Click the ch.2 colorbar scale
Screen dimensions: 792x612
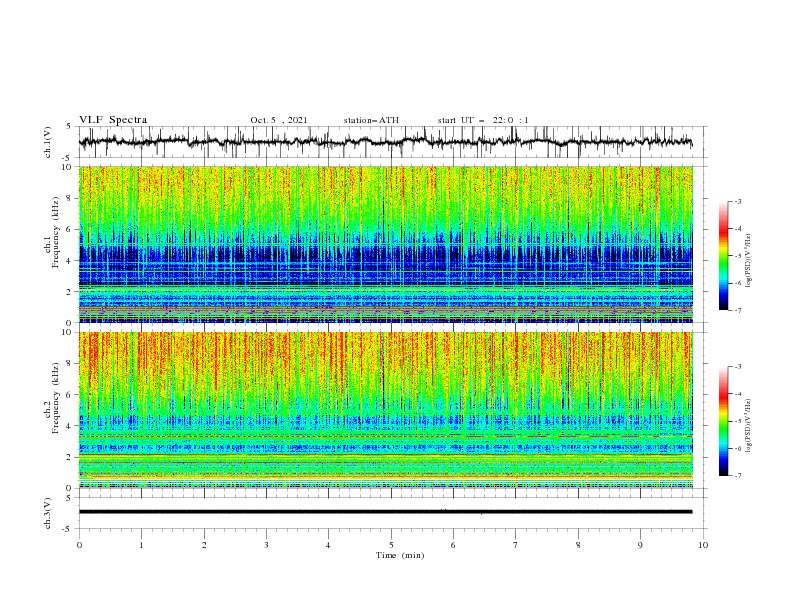[724, 421]
